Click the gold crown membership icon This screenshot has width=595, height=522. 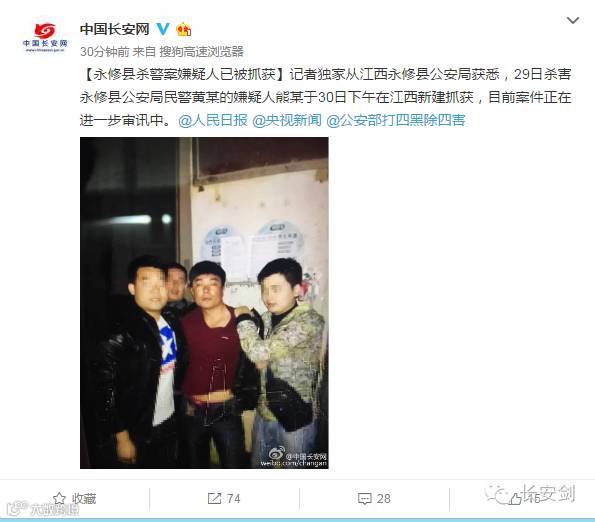click(x=184, y=29)
